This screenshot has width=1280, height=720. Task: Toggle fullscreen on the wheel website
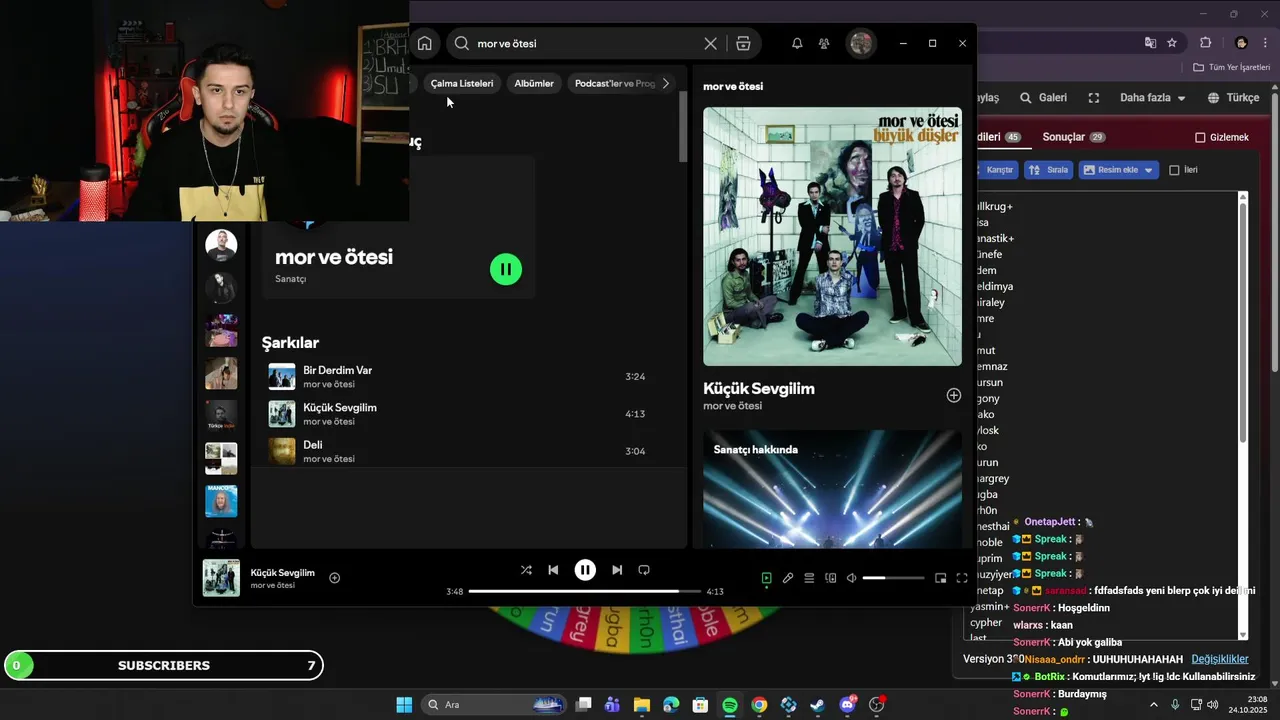(1093, 98)
